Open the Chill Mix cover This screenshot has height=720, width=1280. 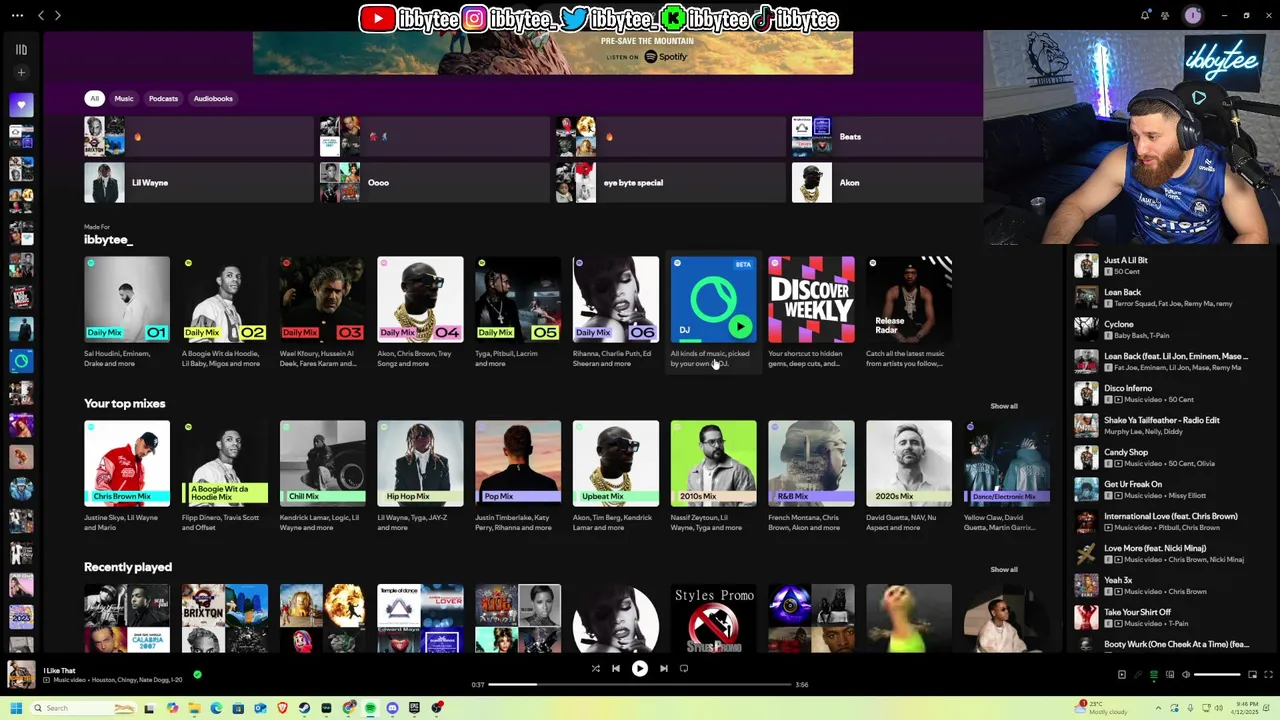322,463
